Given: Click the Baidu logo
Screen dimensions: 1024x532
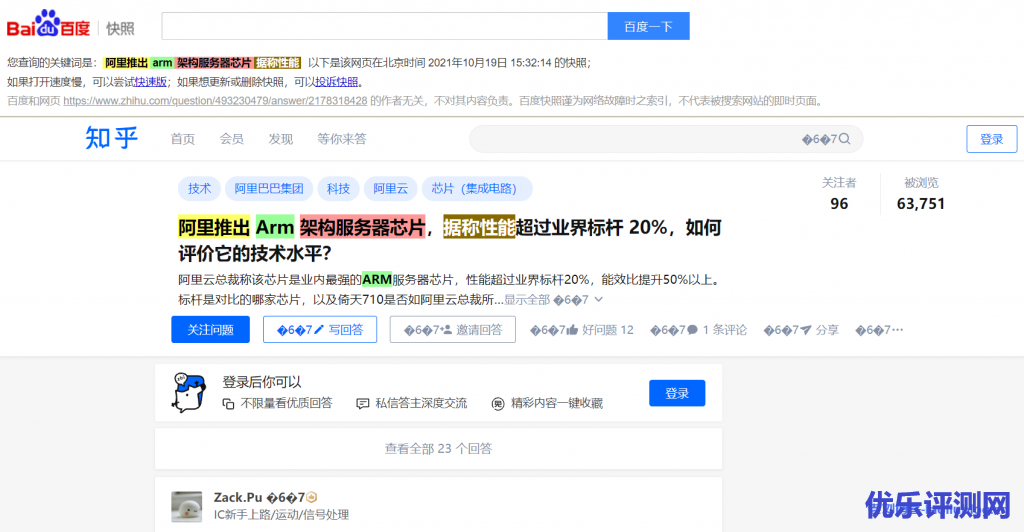Looking at the screenshot, I should tap(48, 25).
